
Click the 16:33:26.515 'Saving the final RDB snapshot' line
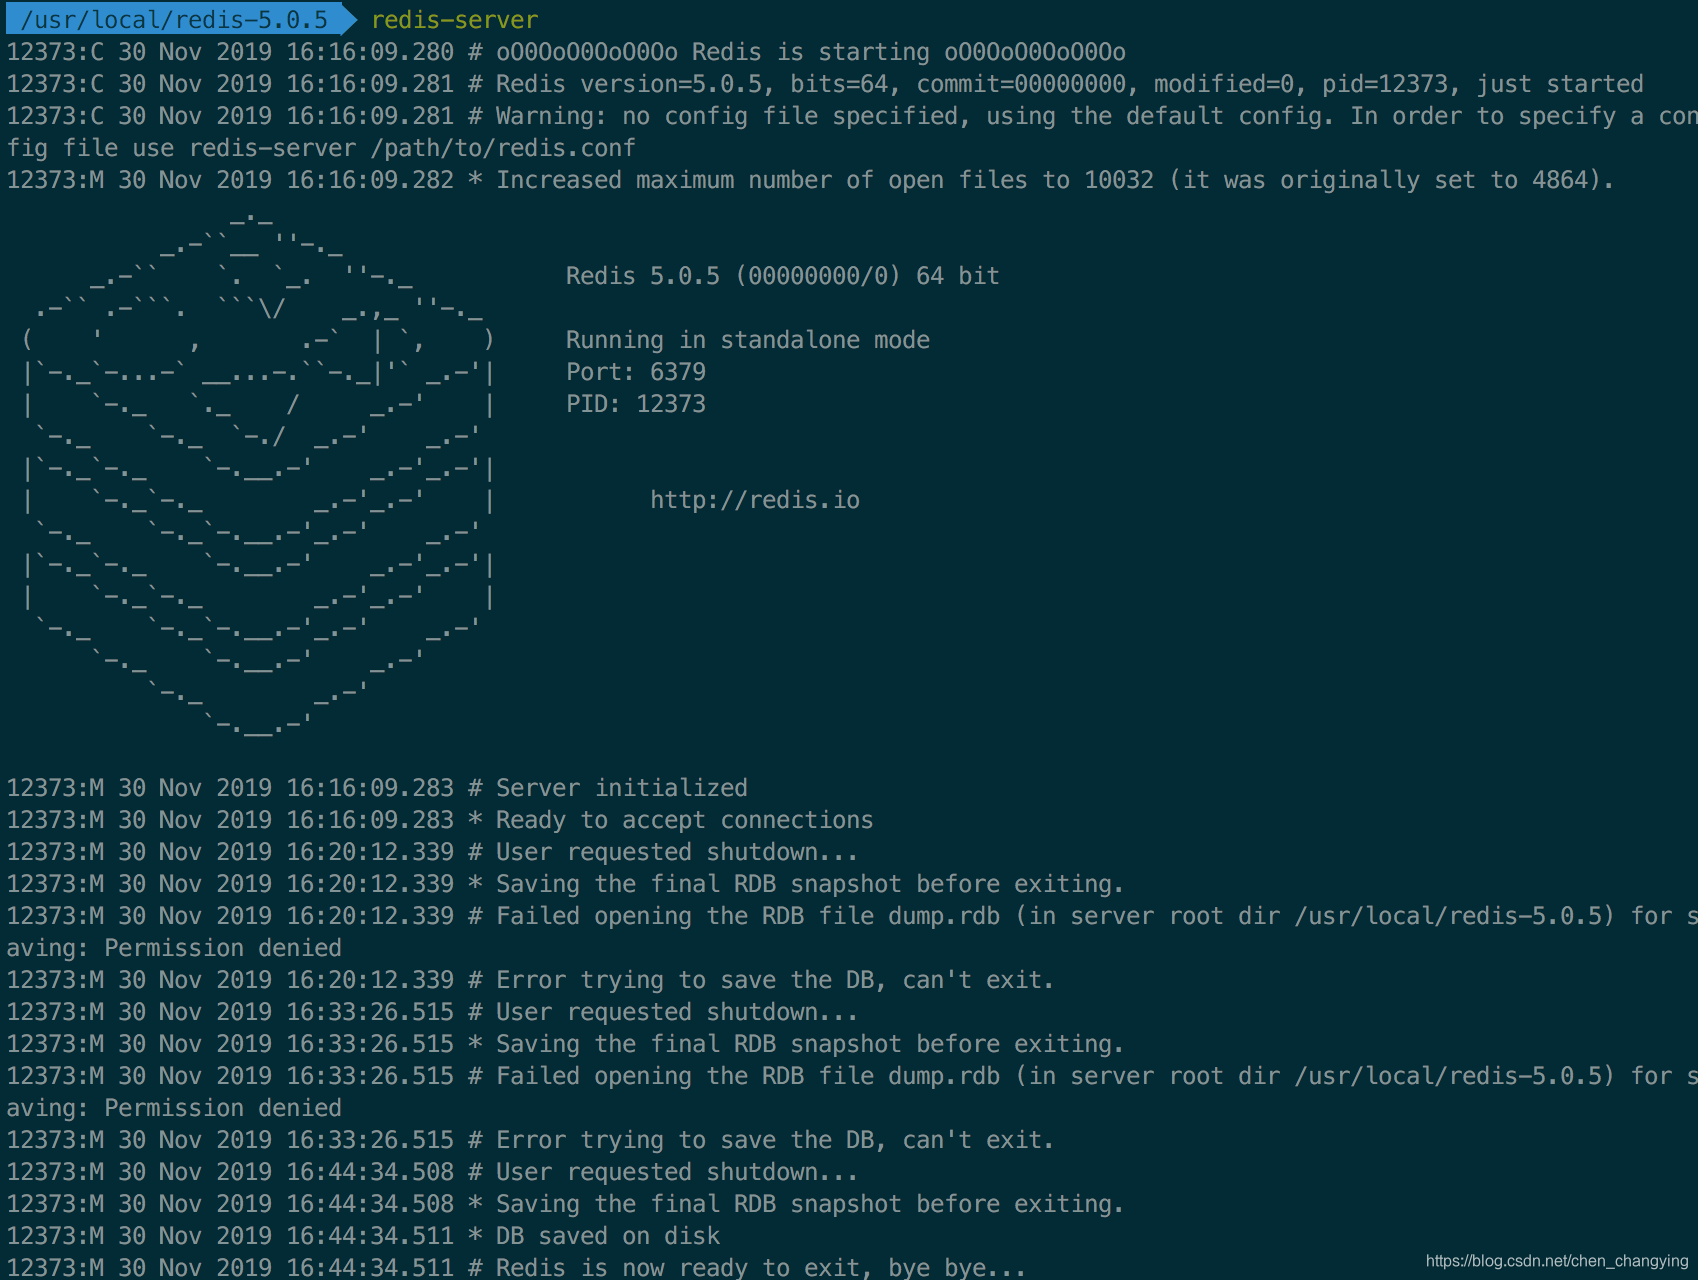[x=565, y=1044]
